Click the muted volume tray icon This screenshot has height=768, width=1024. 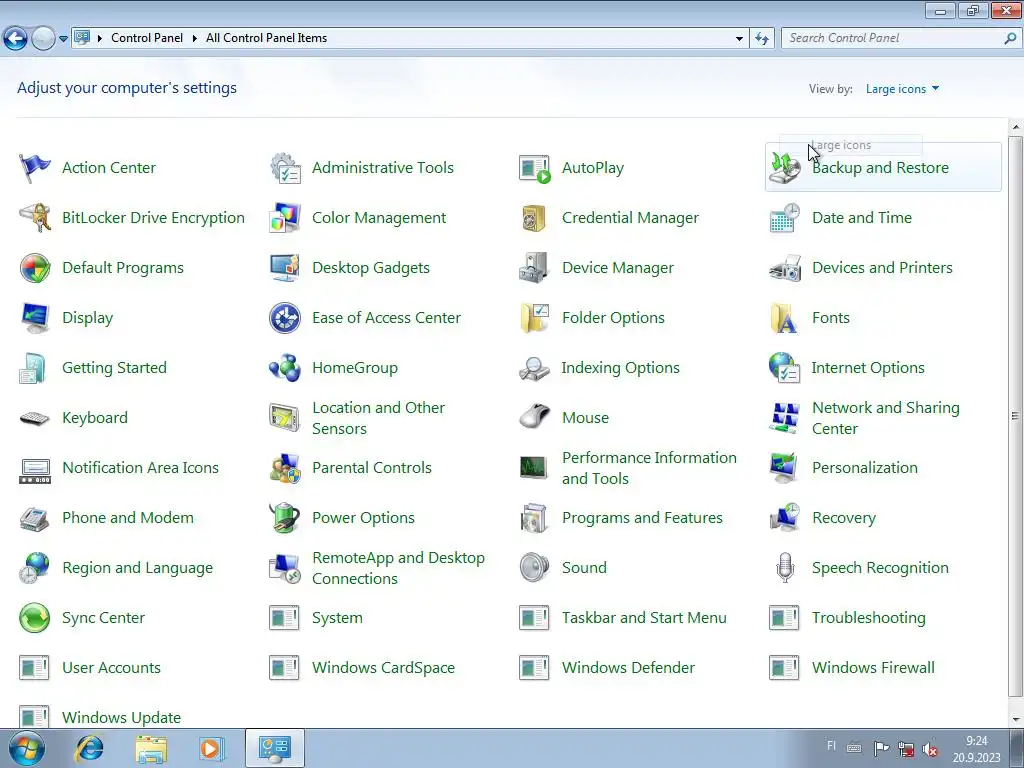[930, 749]
